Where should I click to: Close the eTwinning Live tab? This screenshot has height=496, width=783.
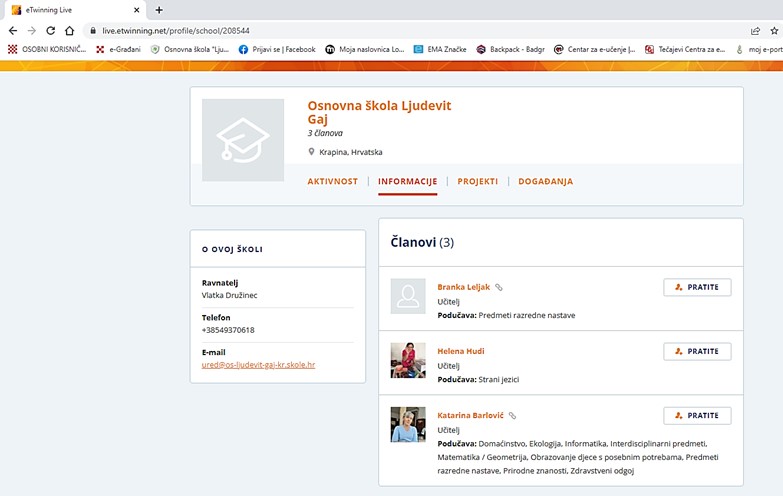[x=136, y=10]
